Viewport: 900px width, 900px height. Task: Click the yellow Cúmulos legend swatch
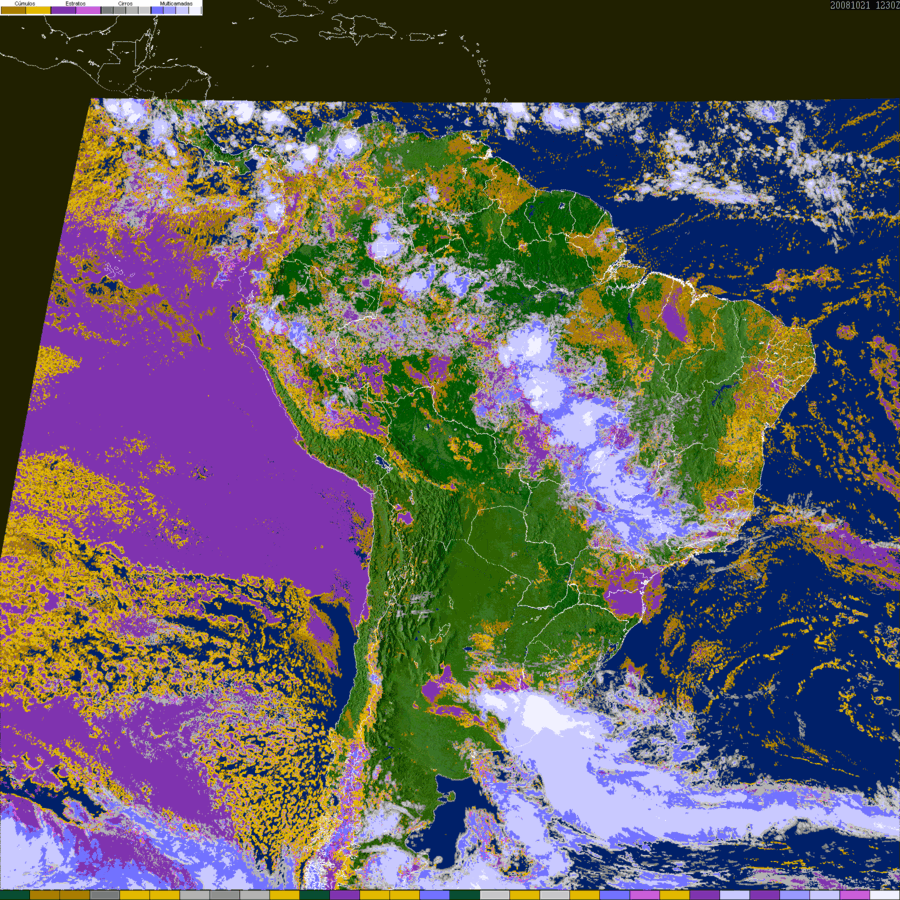[x=38, y=10]
